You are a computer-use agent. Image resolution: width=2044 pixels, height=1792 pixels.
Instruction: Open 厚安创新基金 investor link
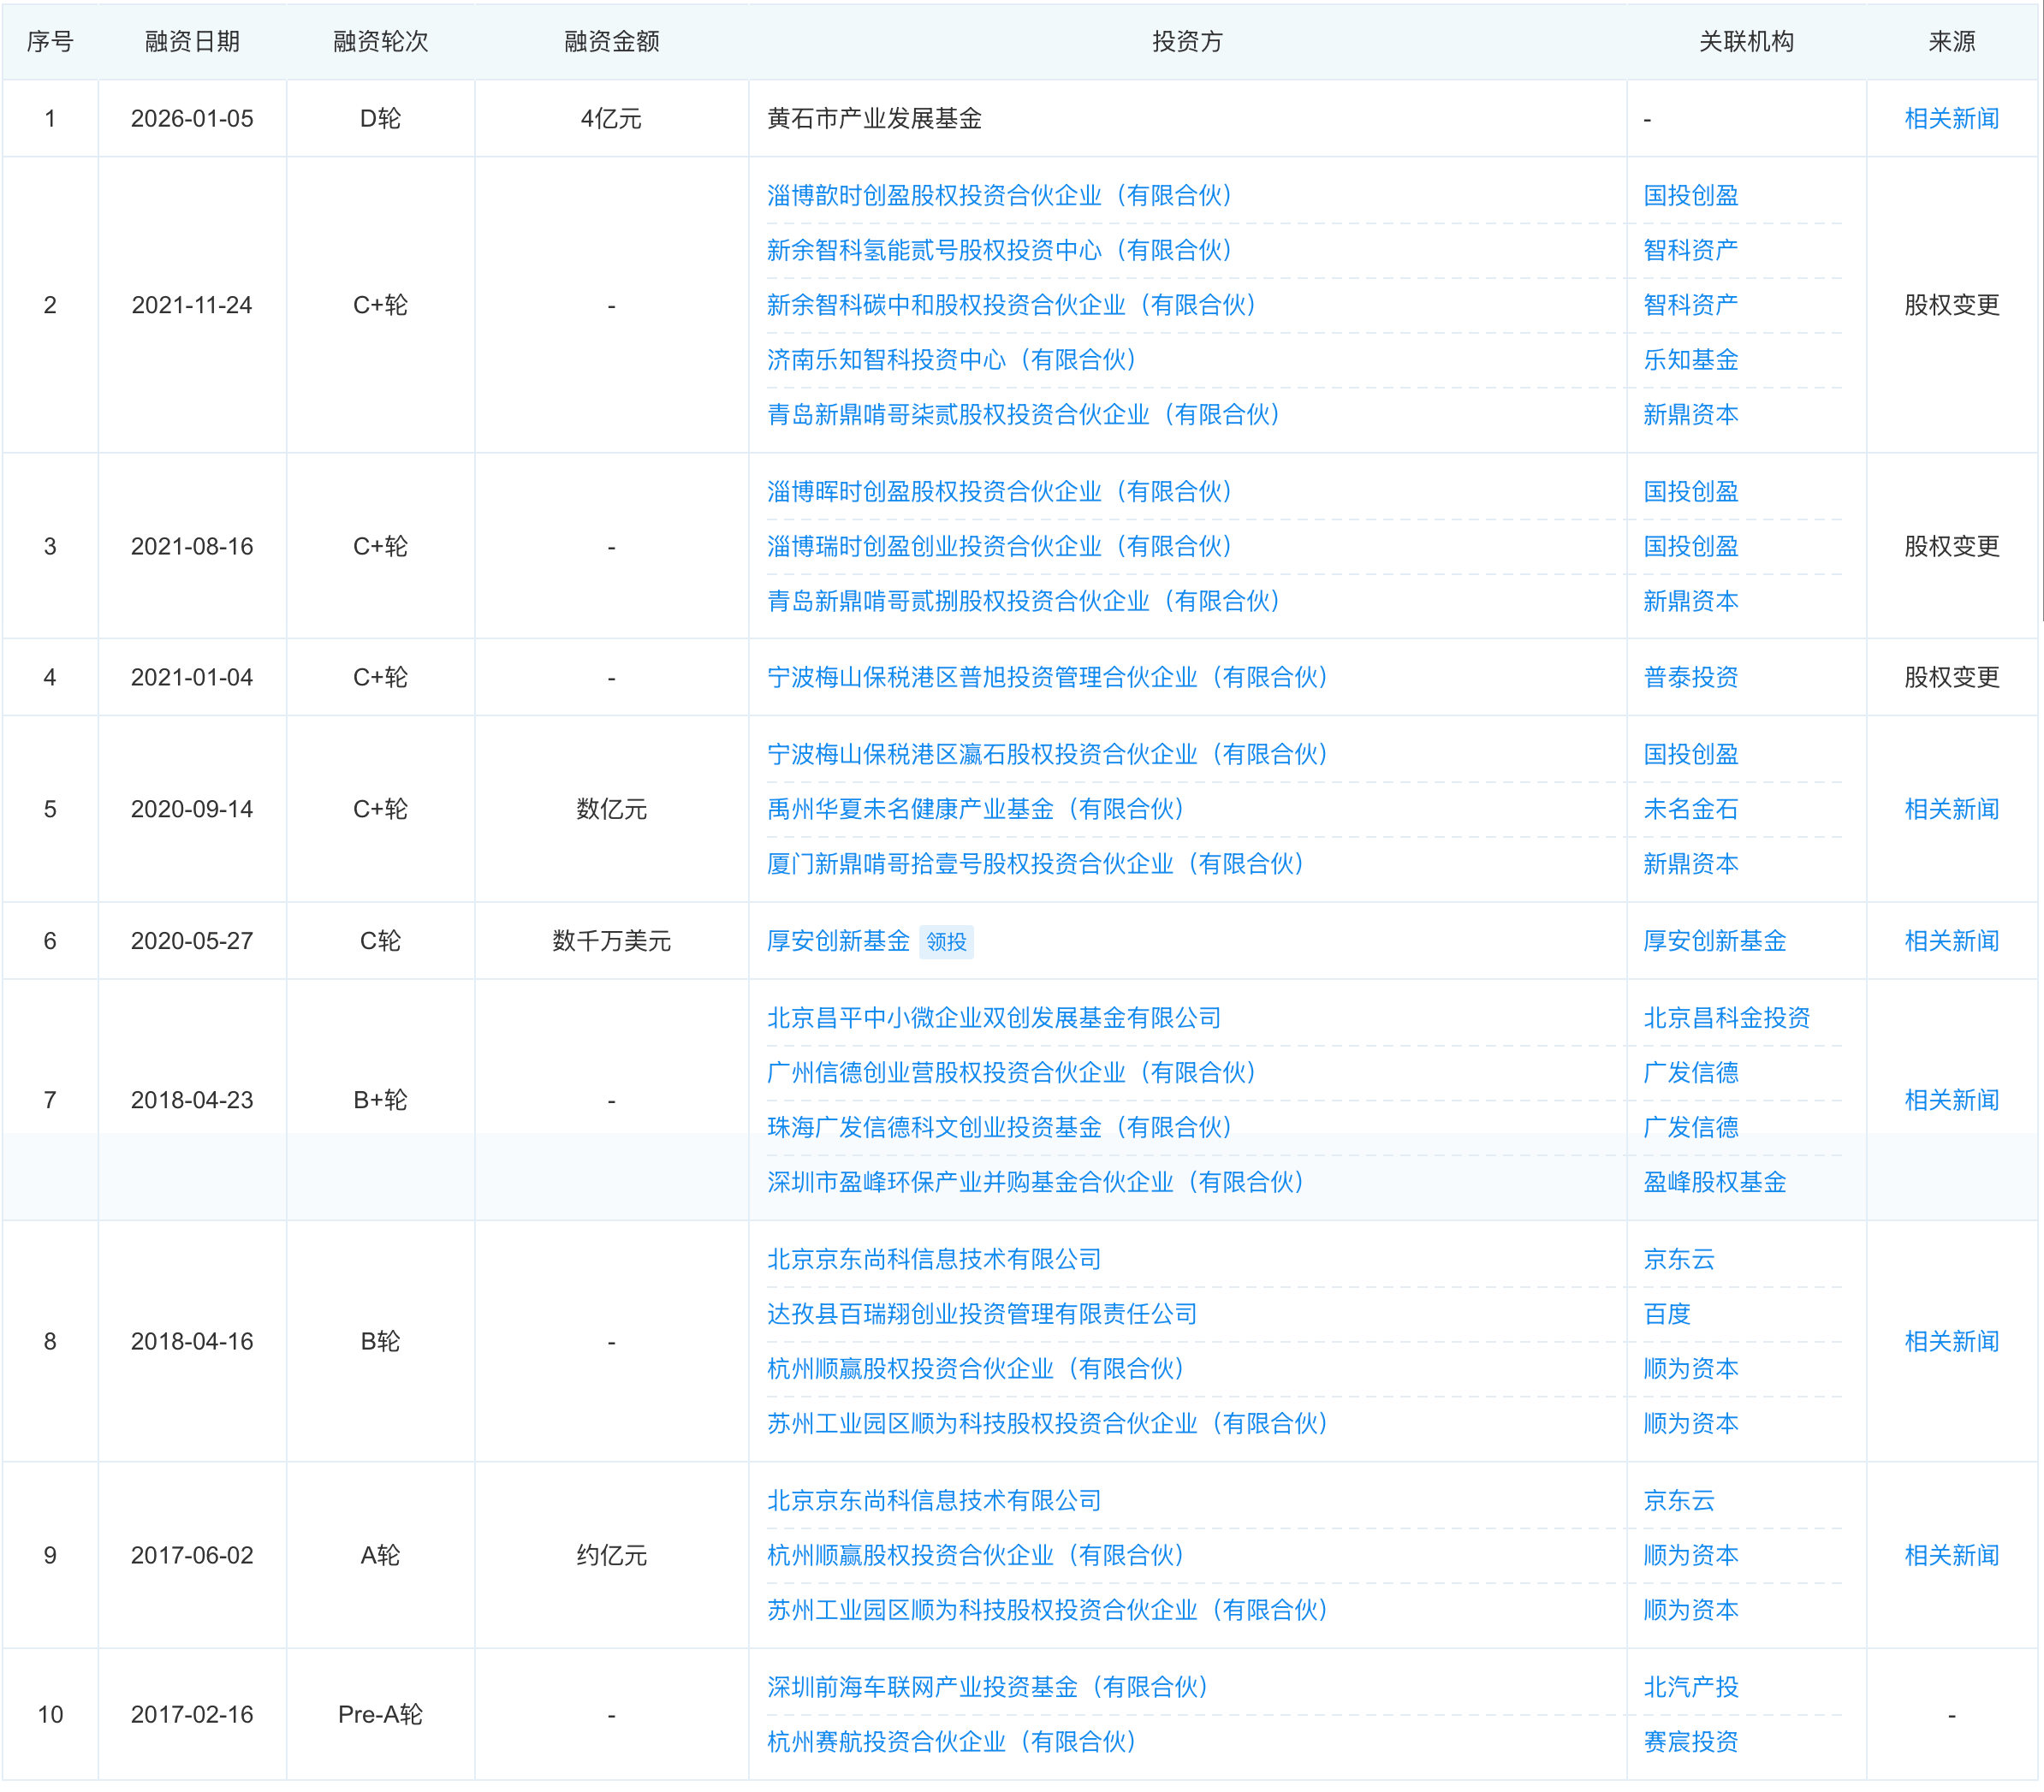pyautogui.click(x=838, y=940)
